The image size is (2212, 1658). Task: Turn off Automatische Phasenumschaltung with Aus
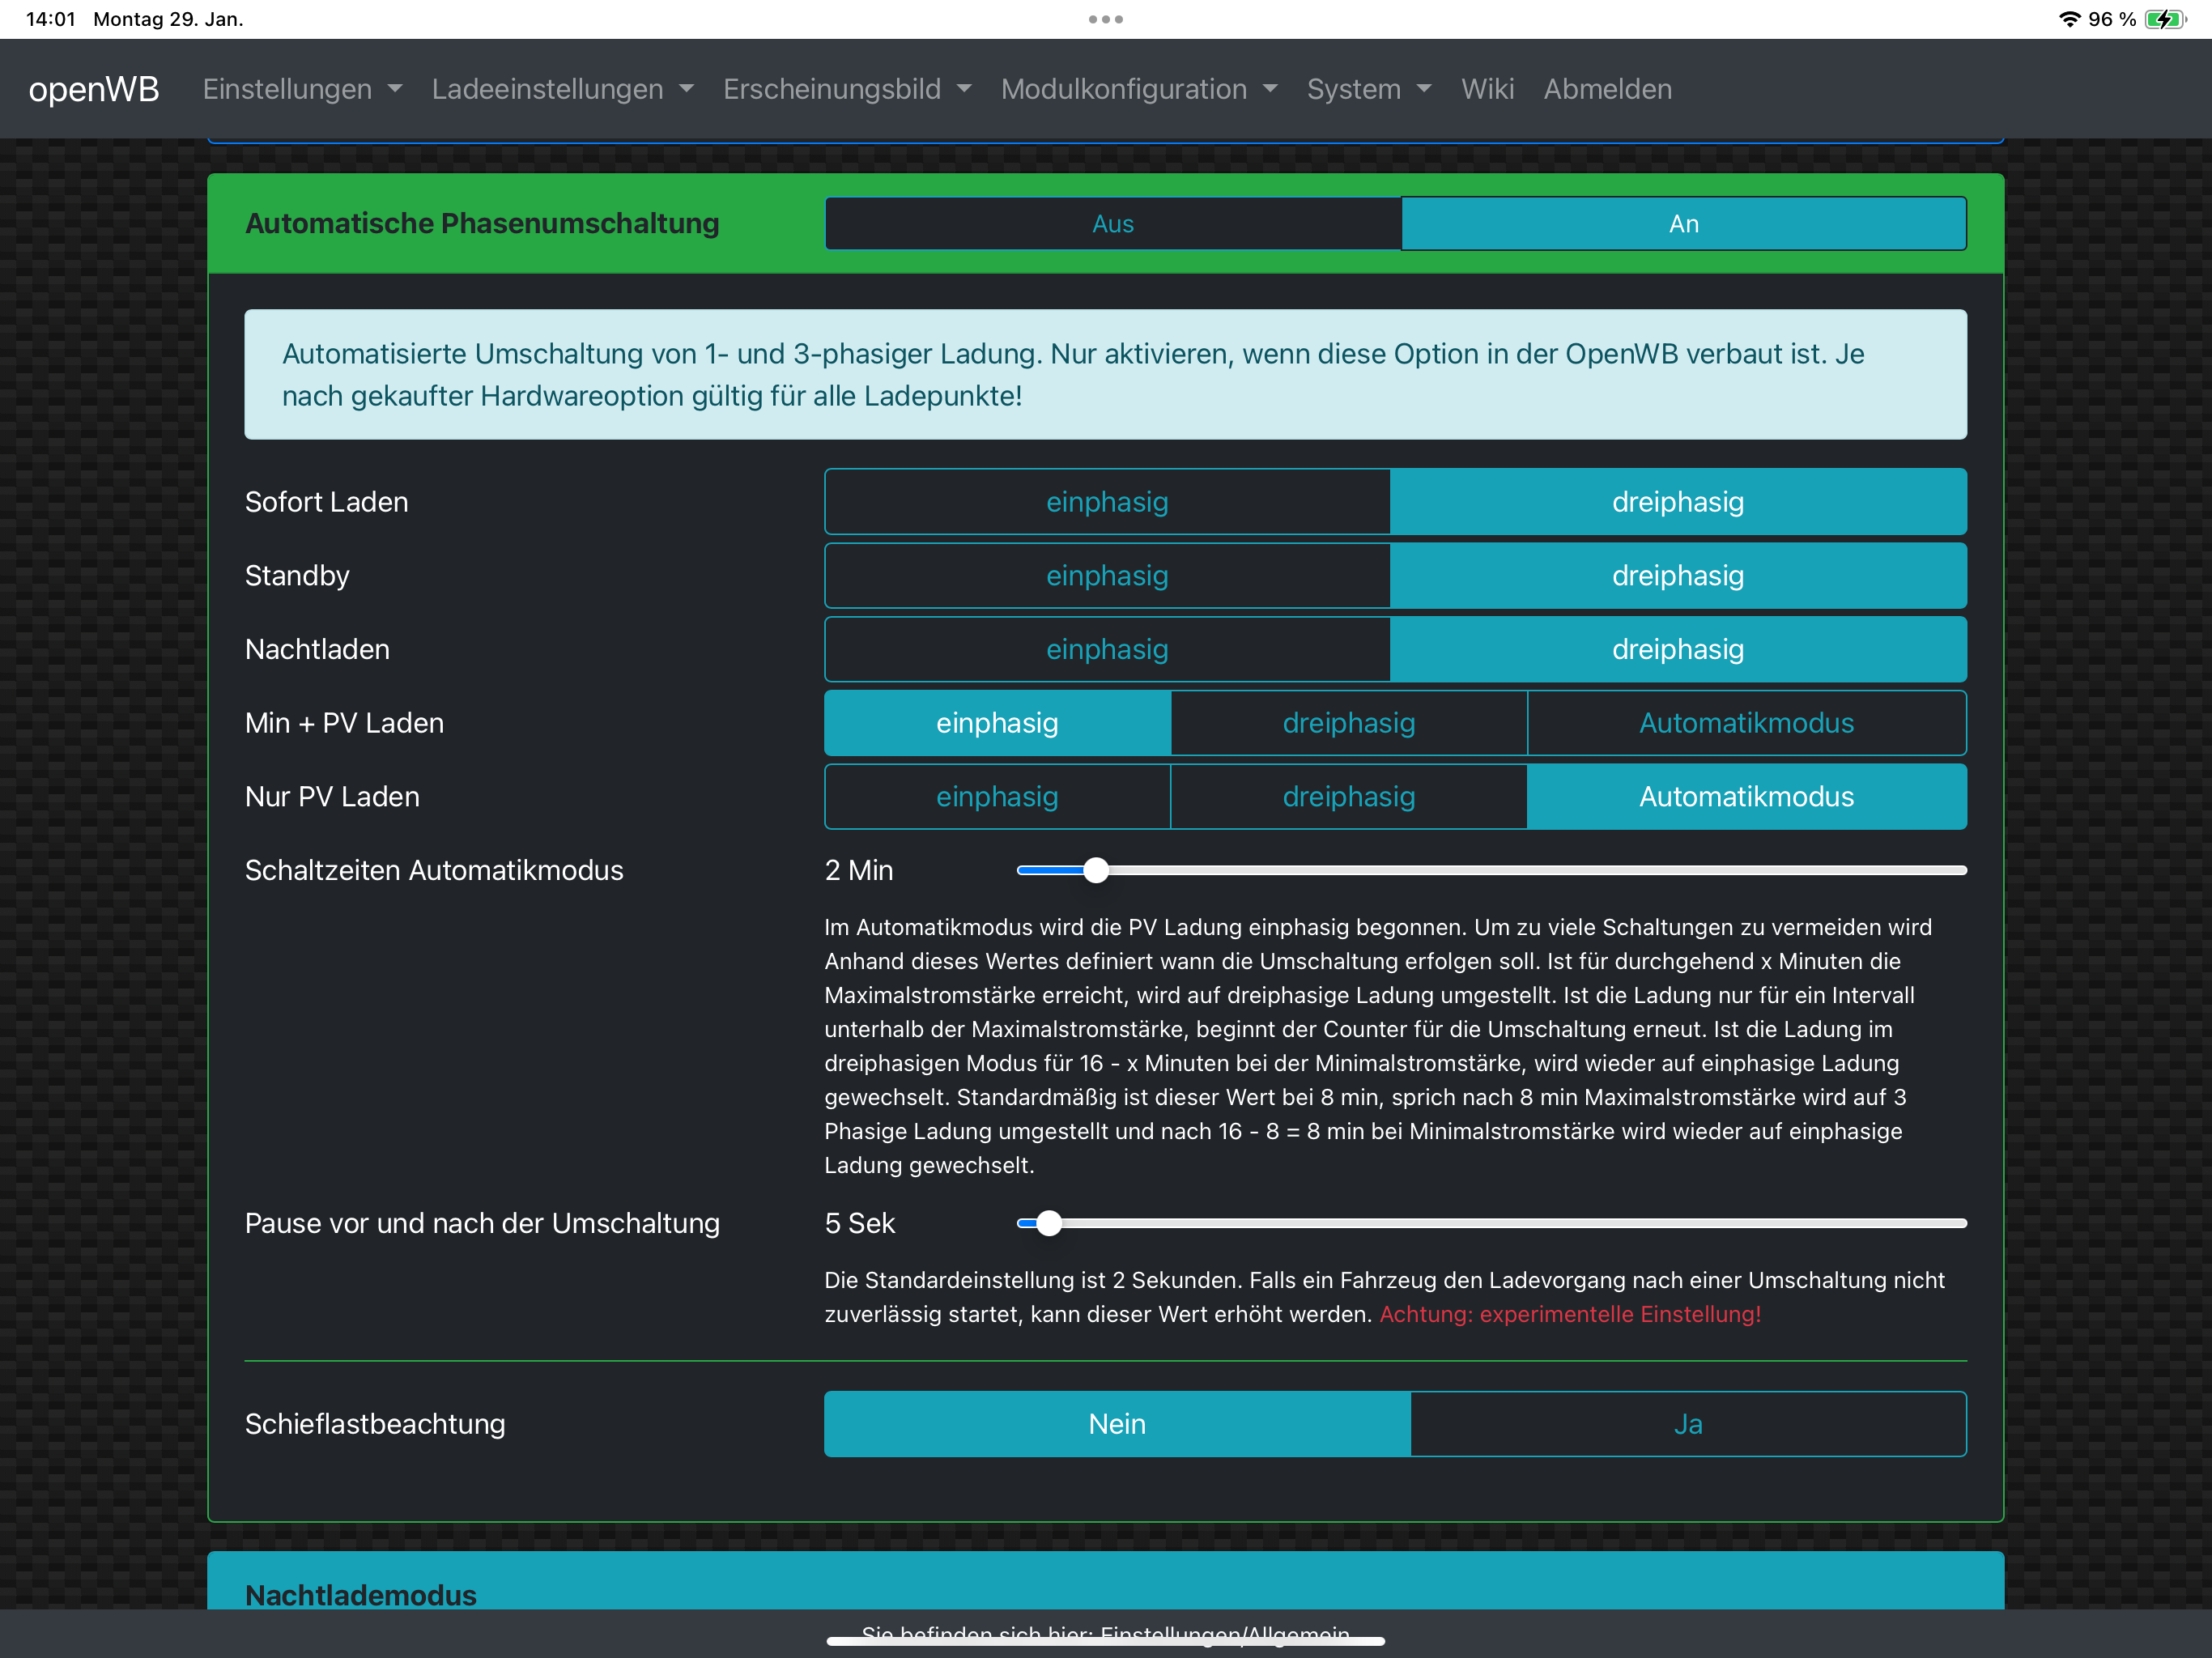(x=1112, y=224)
